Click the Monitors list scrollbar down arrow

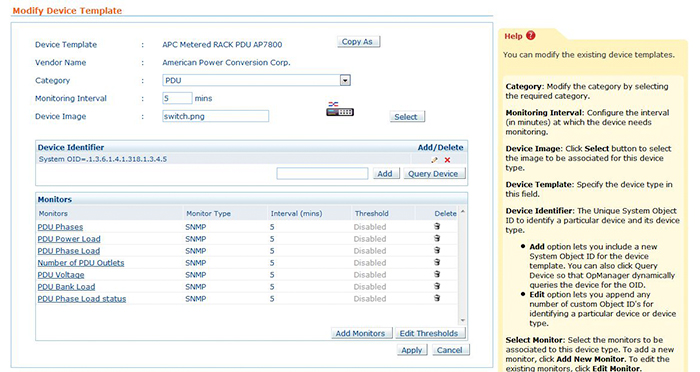tap(462, 320)
